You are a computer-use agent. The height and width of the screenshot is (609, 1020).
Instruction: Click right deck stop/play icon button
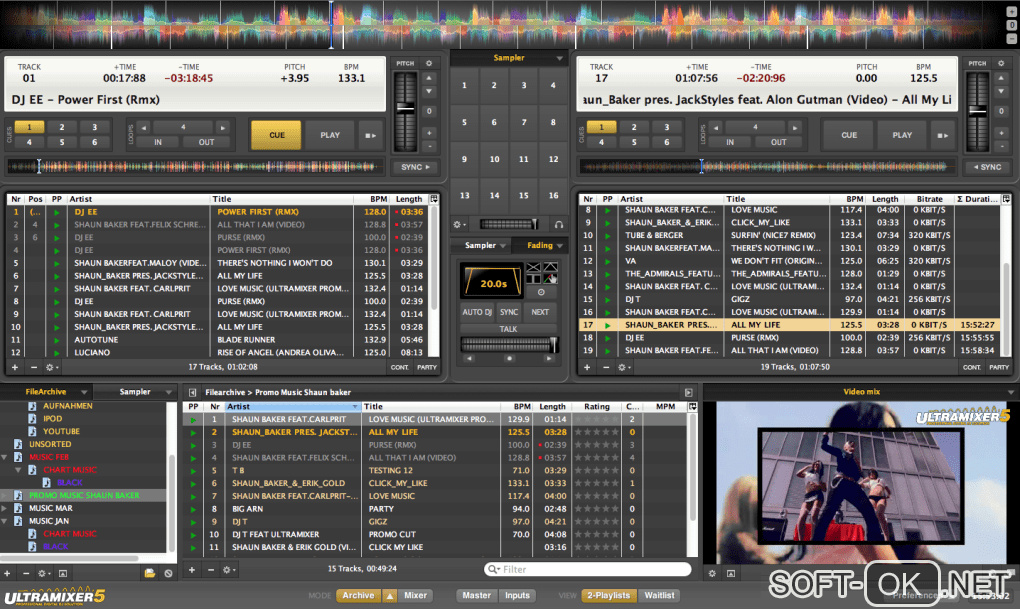point(942,135)
